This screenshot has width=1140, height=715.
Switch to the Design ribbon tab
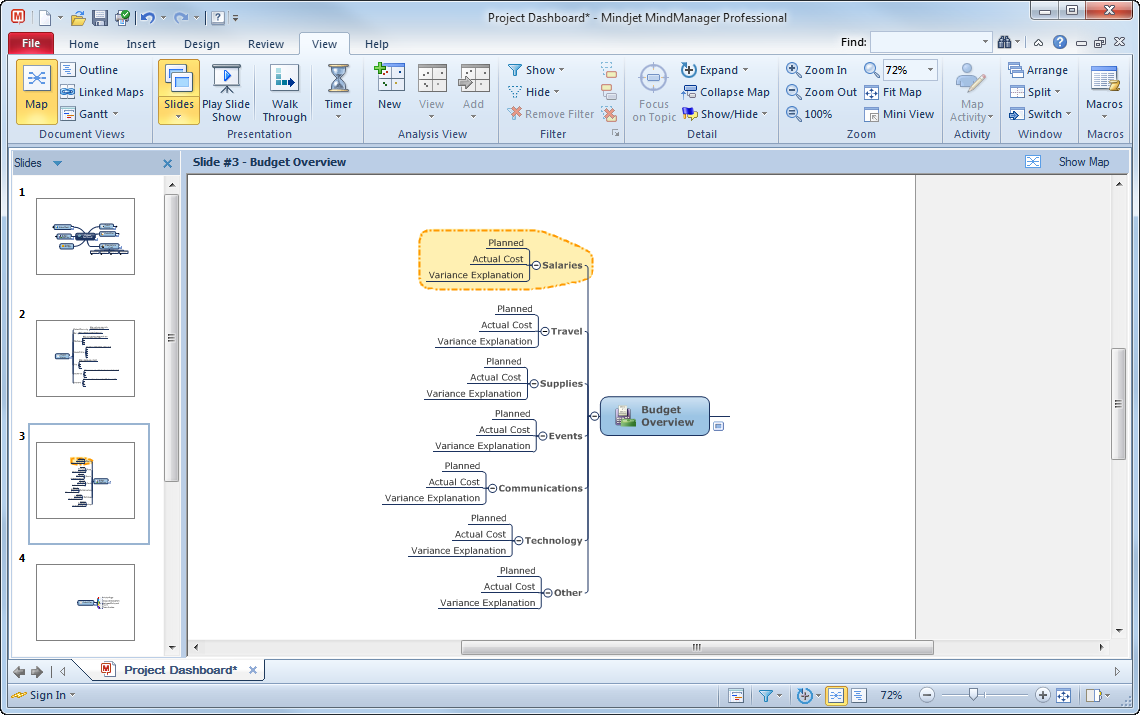point(201,44)
